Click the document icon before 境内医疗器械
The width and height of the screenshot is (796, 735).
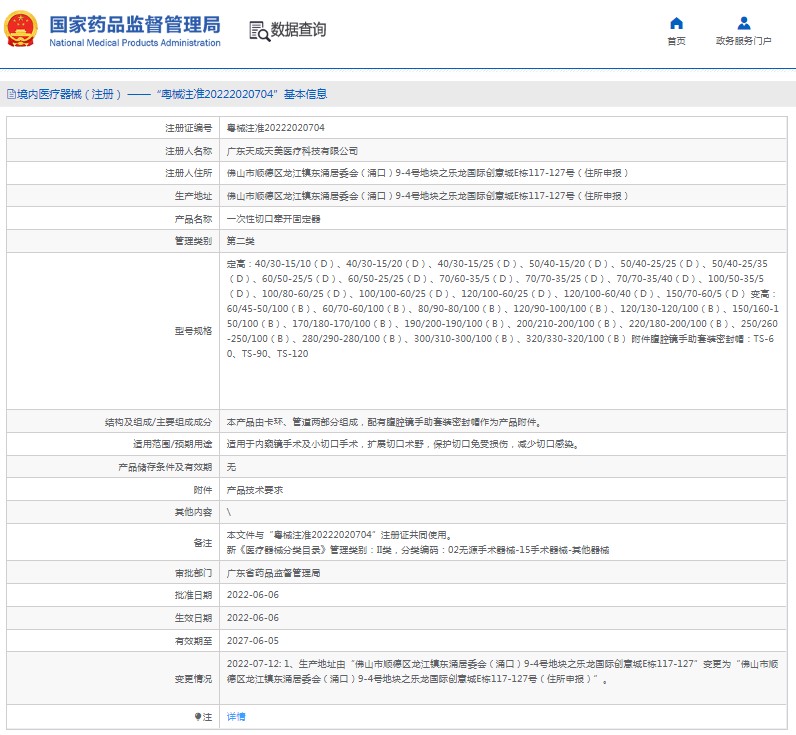[x=11, y=94]
